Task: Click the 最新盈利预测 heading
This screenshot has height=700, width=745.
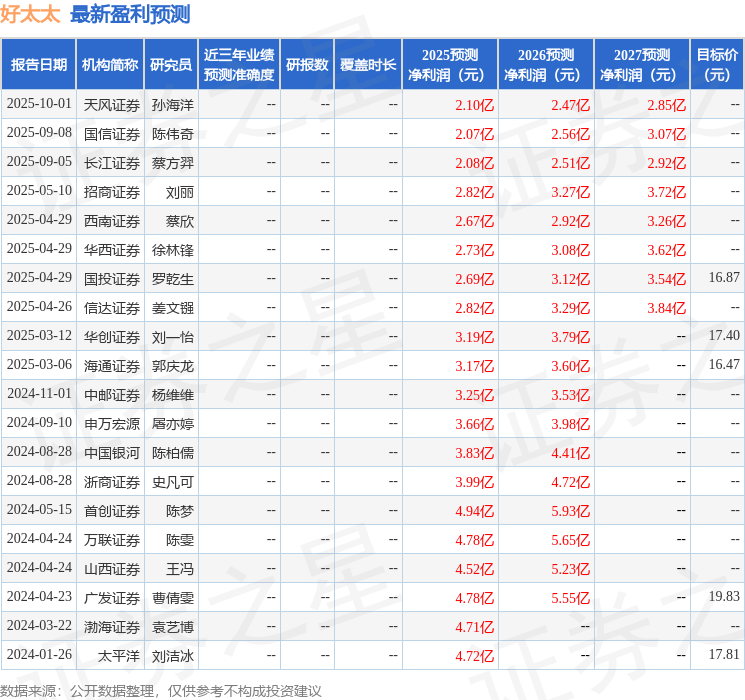Action: tap(130, 14)
